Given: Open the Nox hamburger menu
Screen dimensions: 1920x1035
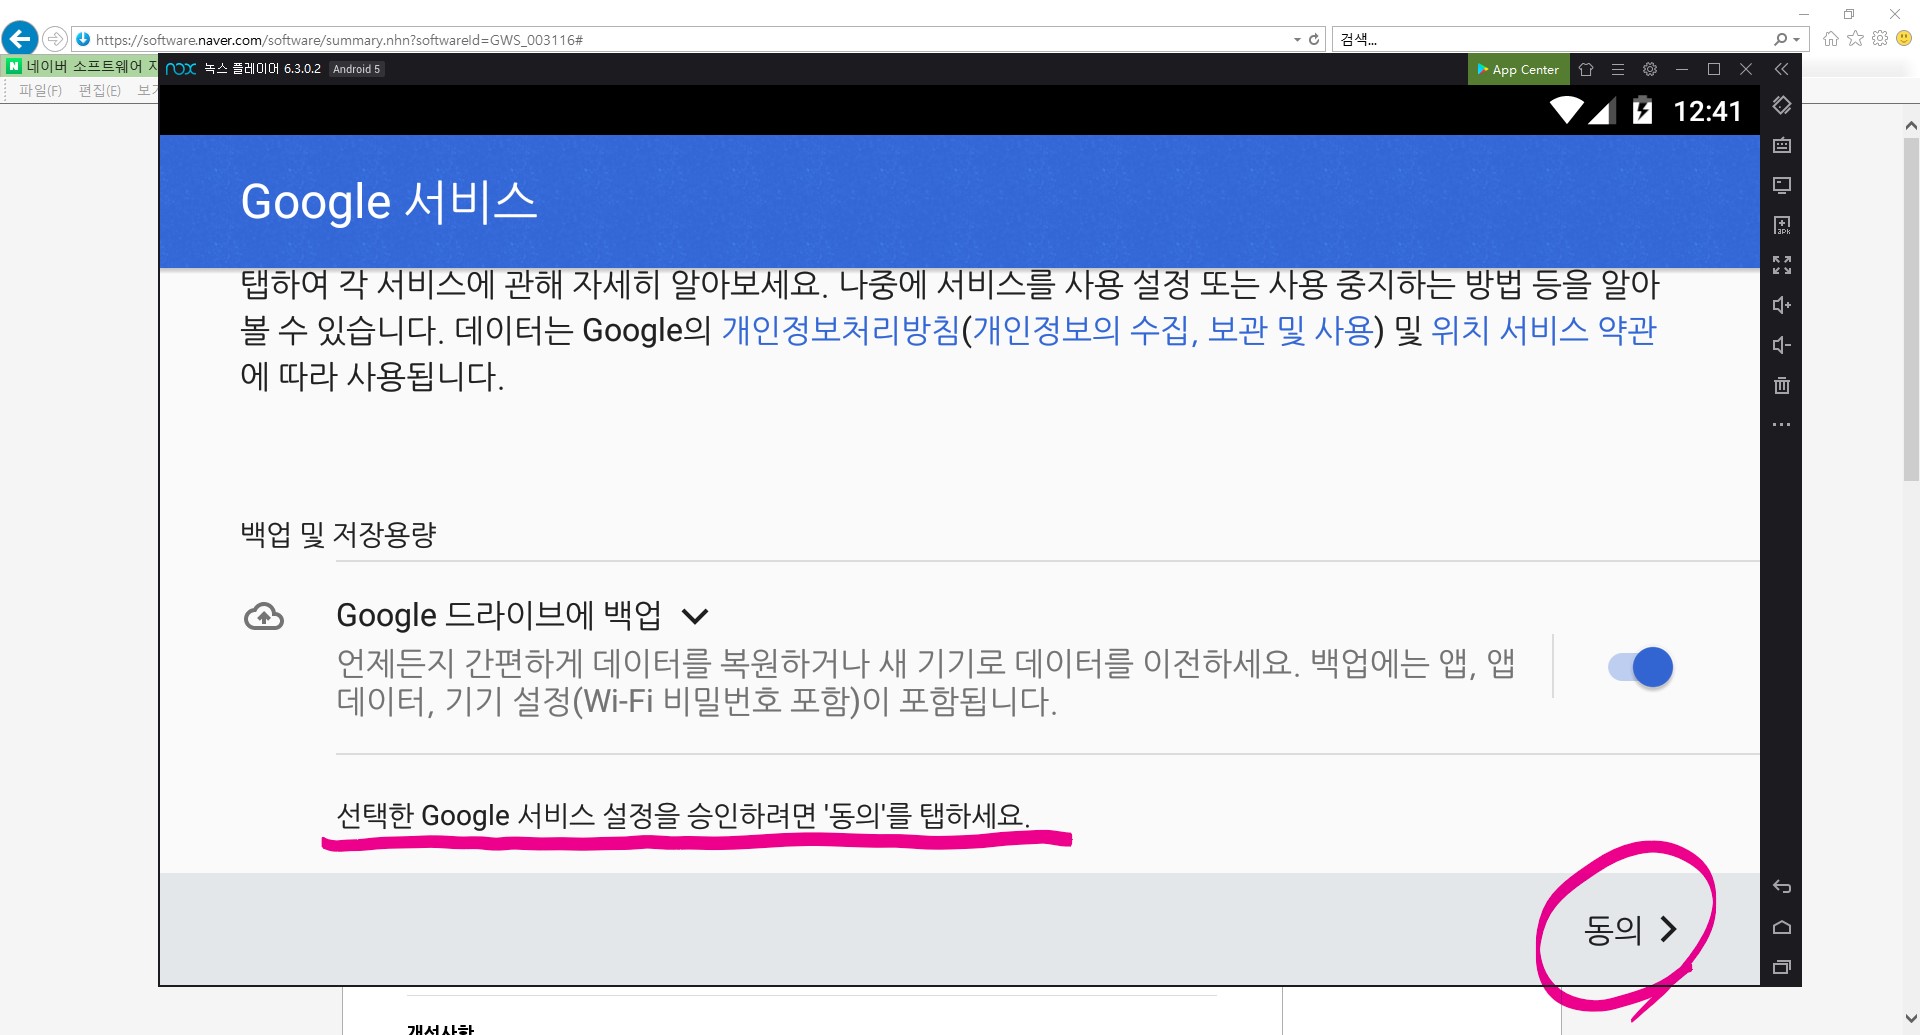Looking at the screenshot, I should point(1618,69).
